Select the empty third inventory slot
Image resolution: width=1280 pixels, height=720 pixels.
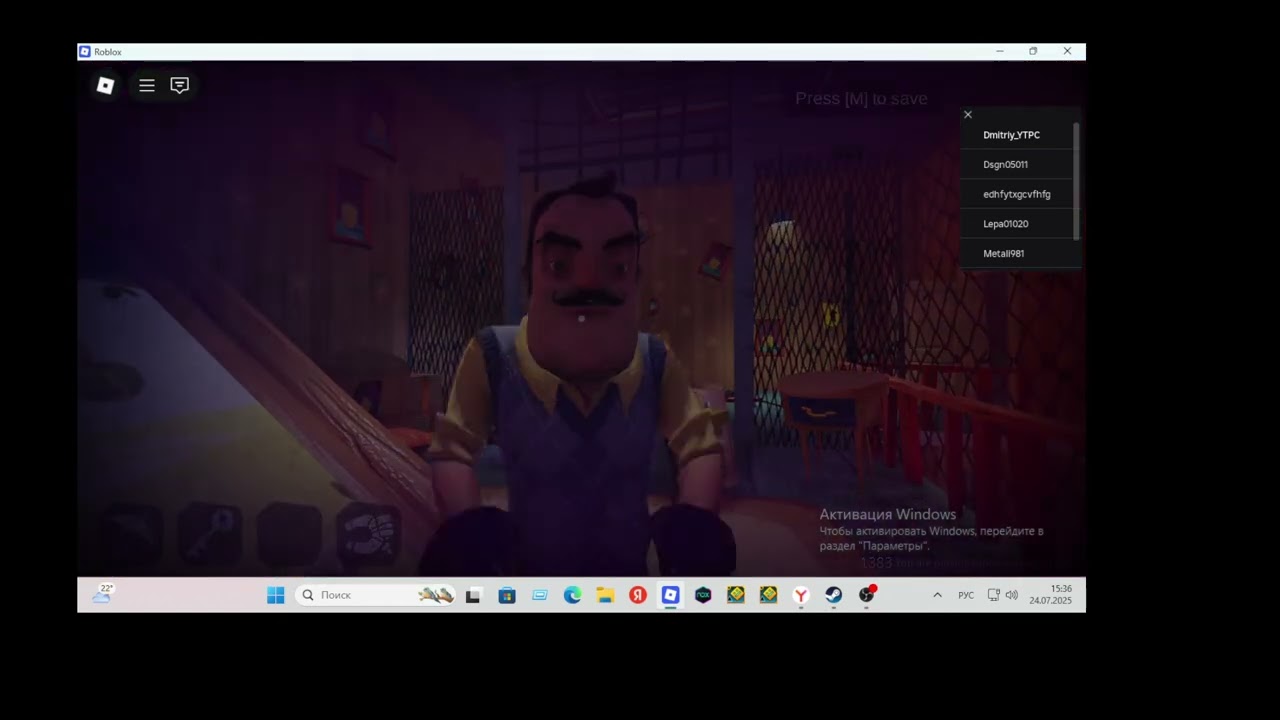[289, 535]
